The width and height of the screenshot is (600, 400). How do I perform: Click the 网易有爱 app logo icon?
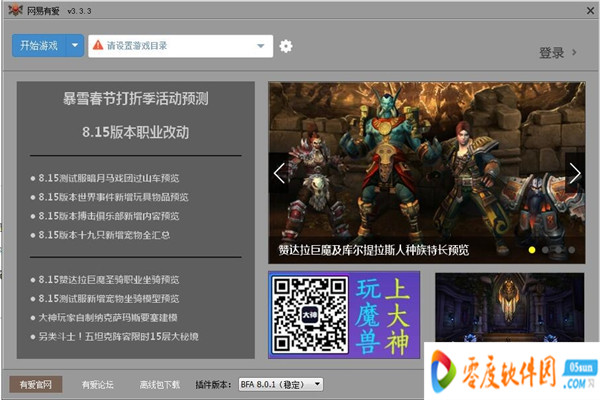tap(15, 10)
